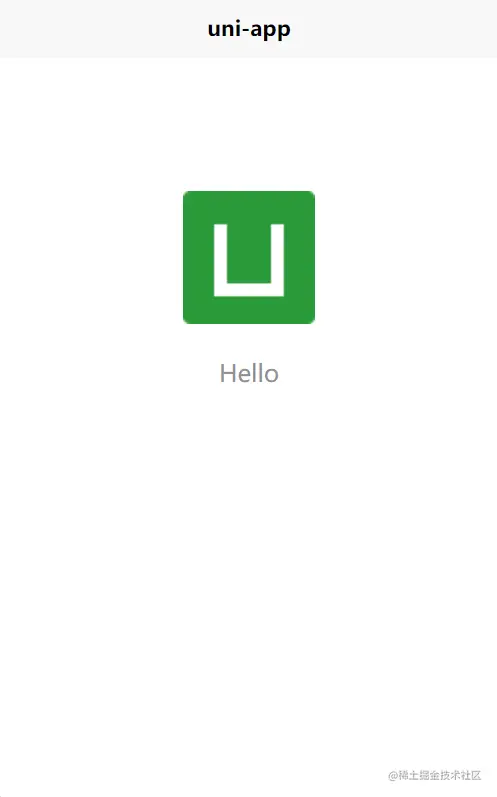Click the letter H in Hello
This screenshot has width=497, height=797.
(x=227, y=374)
